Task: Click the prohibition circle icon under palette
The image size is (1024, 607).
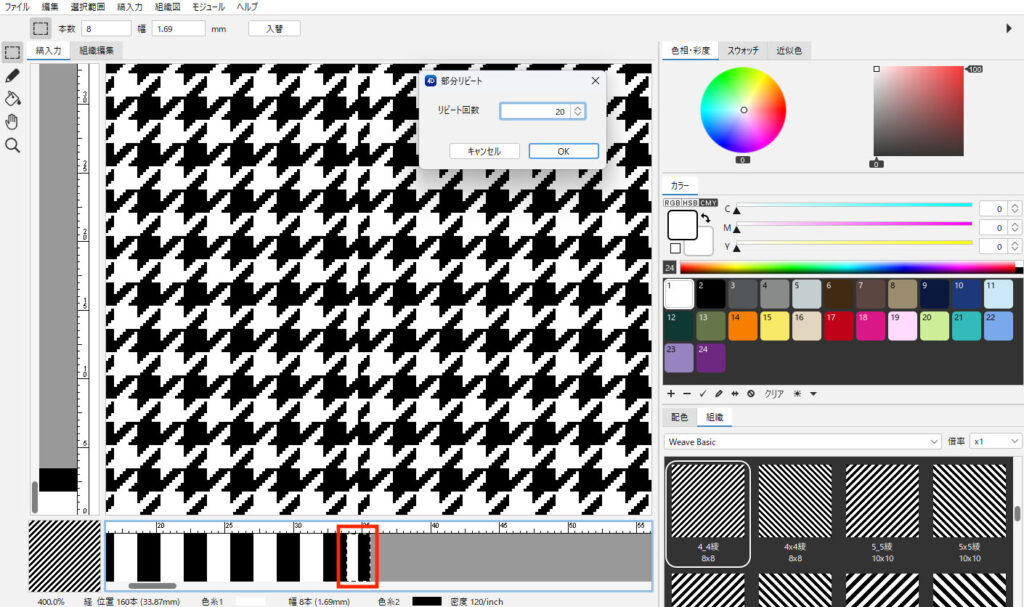Action: 750,394
